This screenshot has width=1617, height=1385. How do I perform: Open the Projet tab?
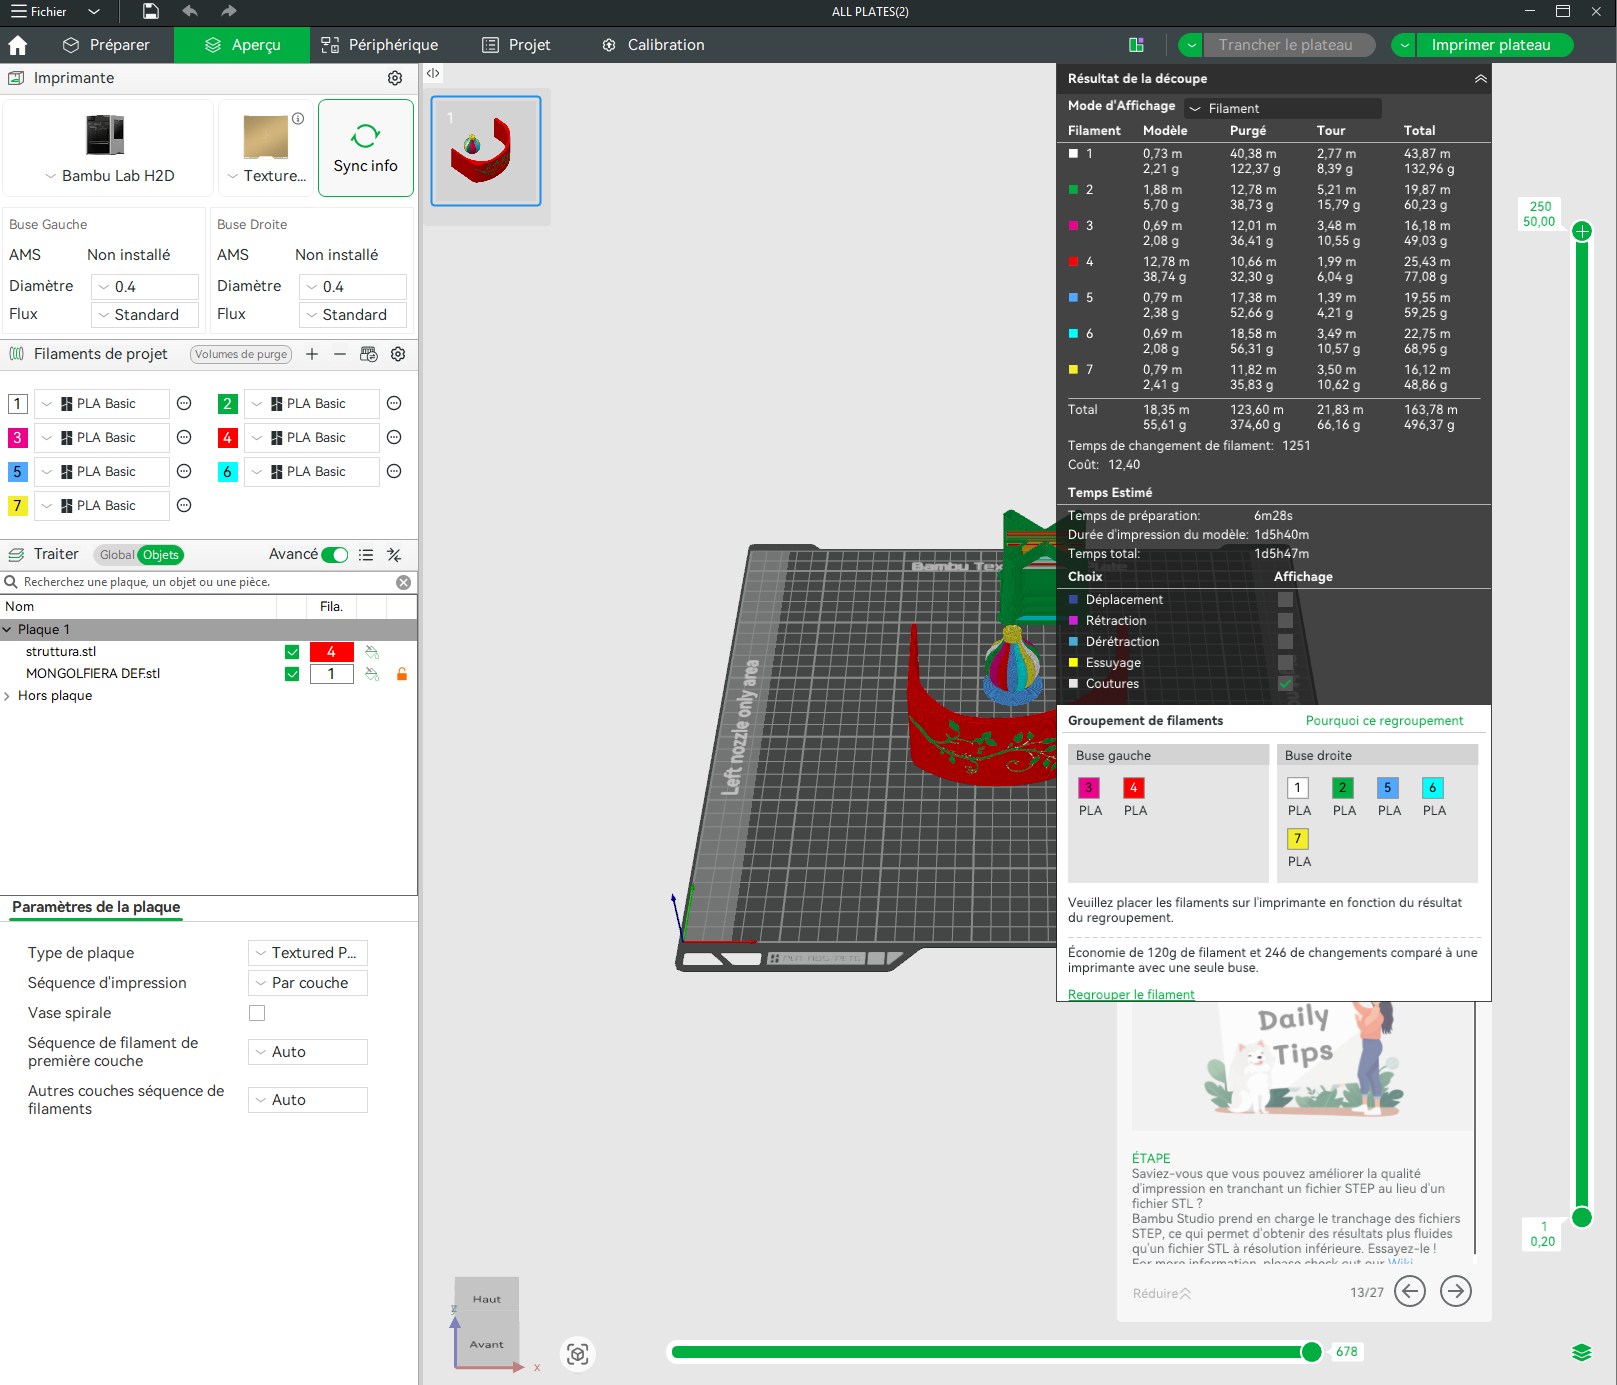pos(516,45)
